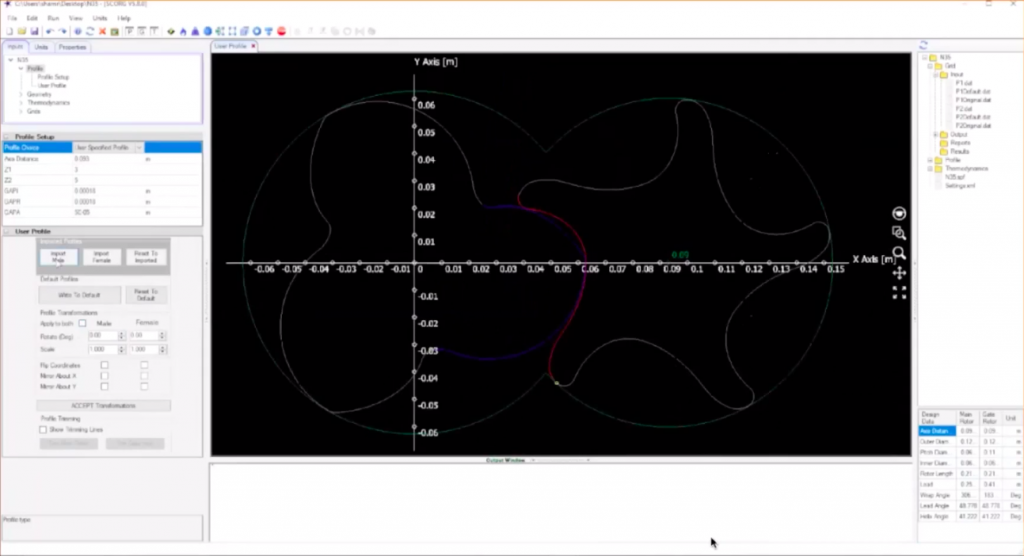This screenshot has height=556, width=1024.
Task: Save the project with the floppy disk icon
Action: 34,31
